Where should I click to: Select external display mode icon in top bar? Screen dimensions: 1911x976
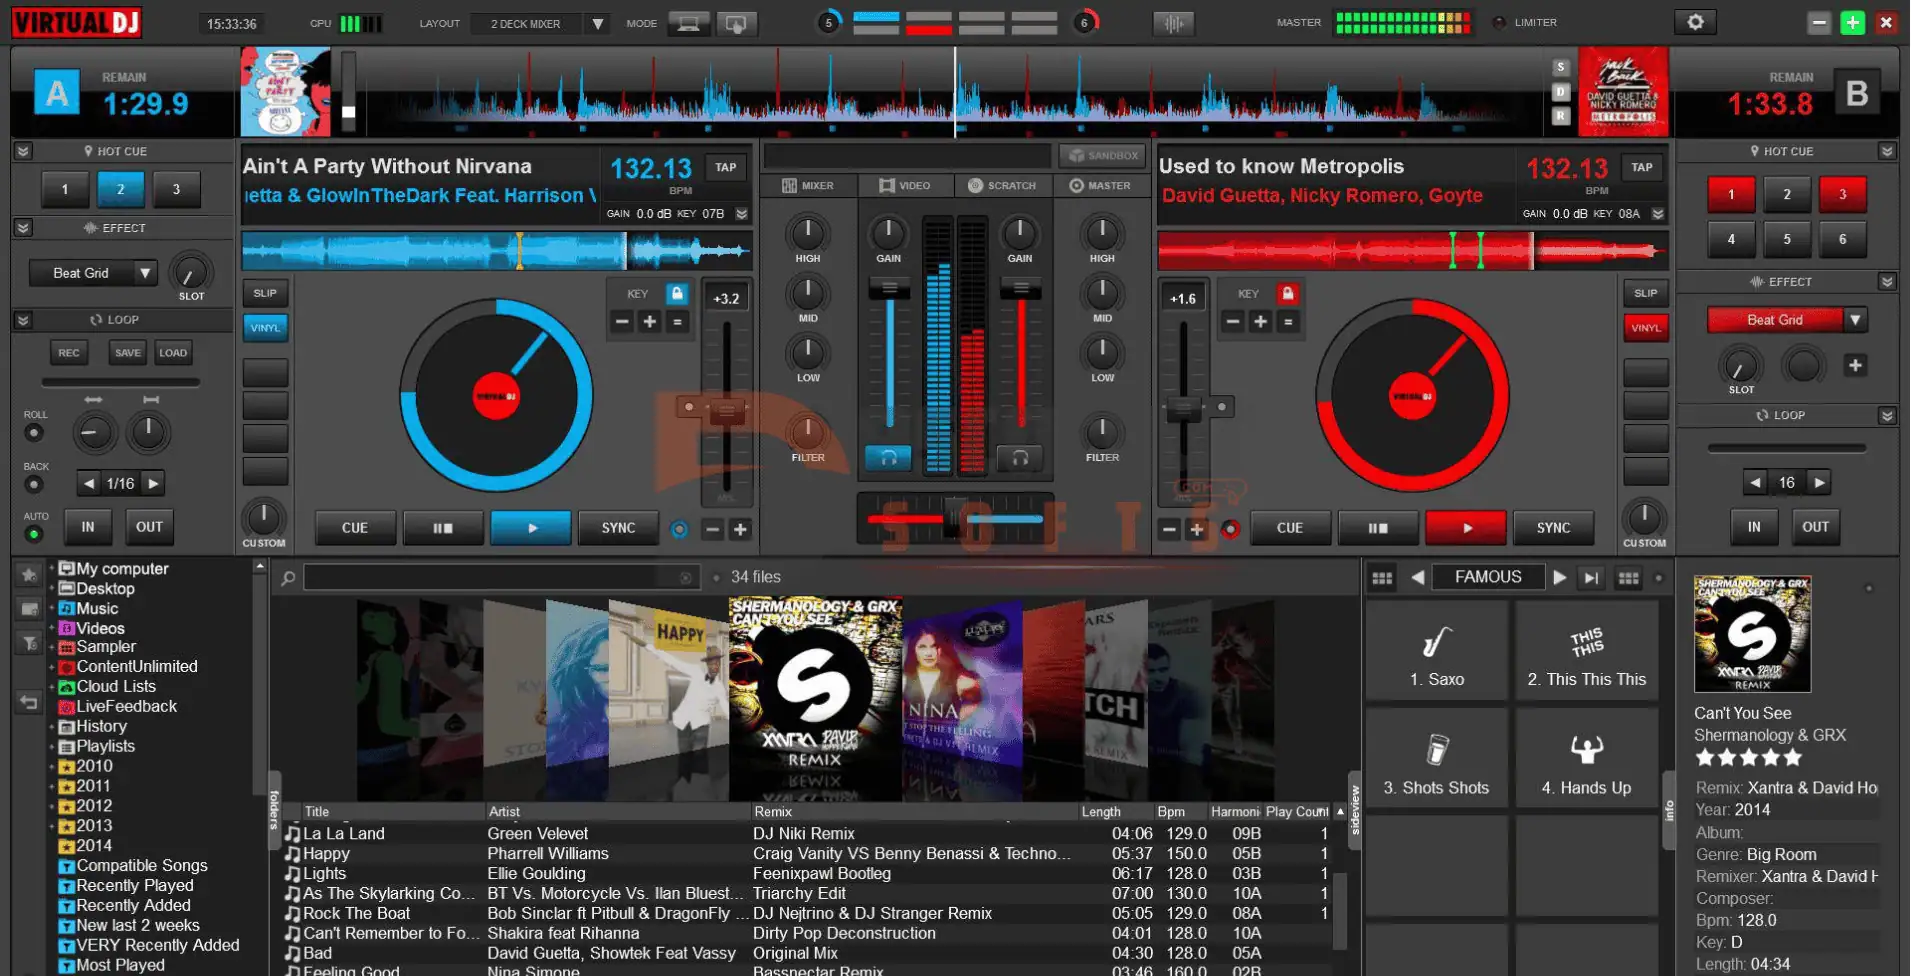[736, 23]
